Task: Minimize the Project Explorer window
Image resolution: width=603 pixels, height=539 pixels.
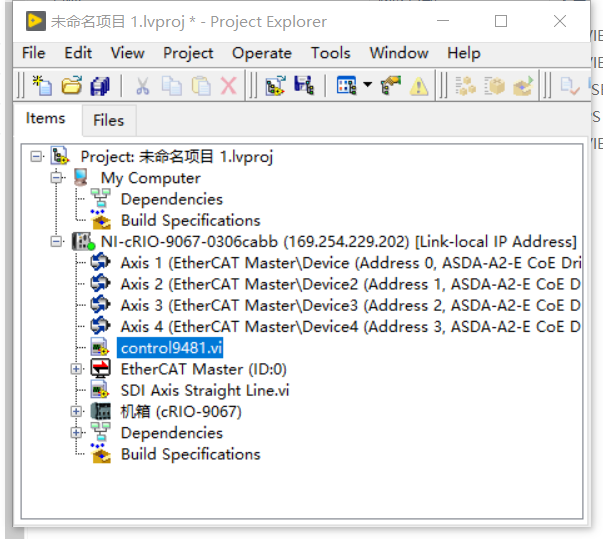Action: (x=443, y=21)
